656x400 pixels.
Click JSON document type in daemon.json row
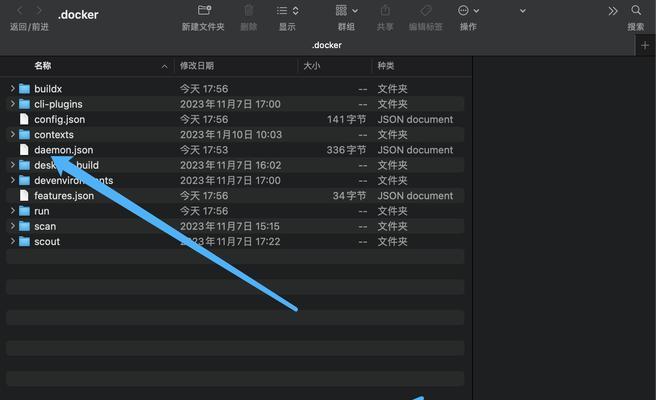(x=415, y=150)
